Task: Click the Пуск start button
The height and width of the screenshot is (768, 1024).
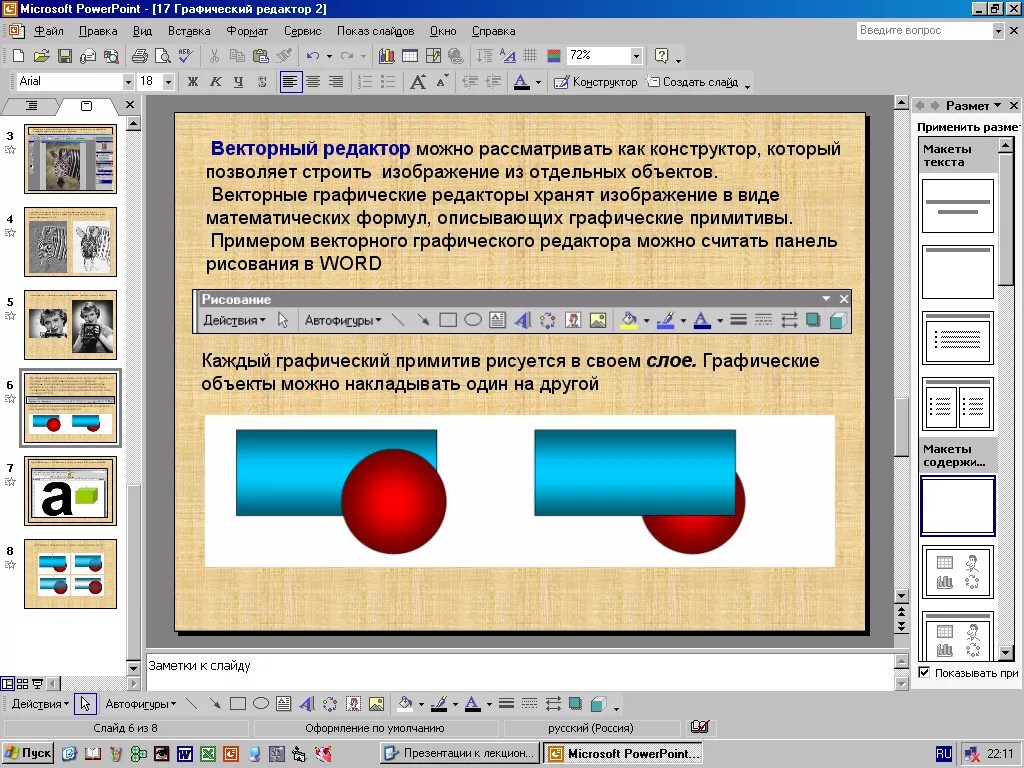Action: (27, 753)
